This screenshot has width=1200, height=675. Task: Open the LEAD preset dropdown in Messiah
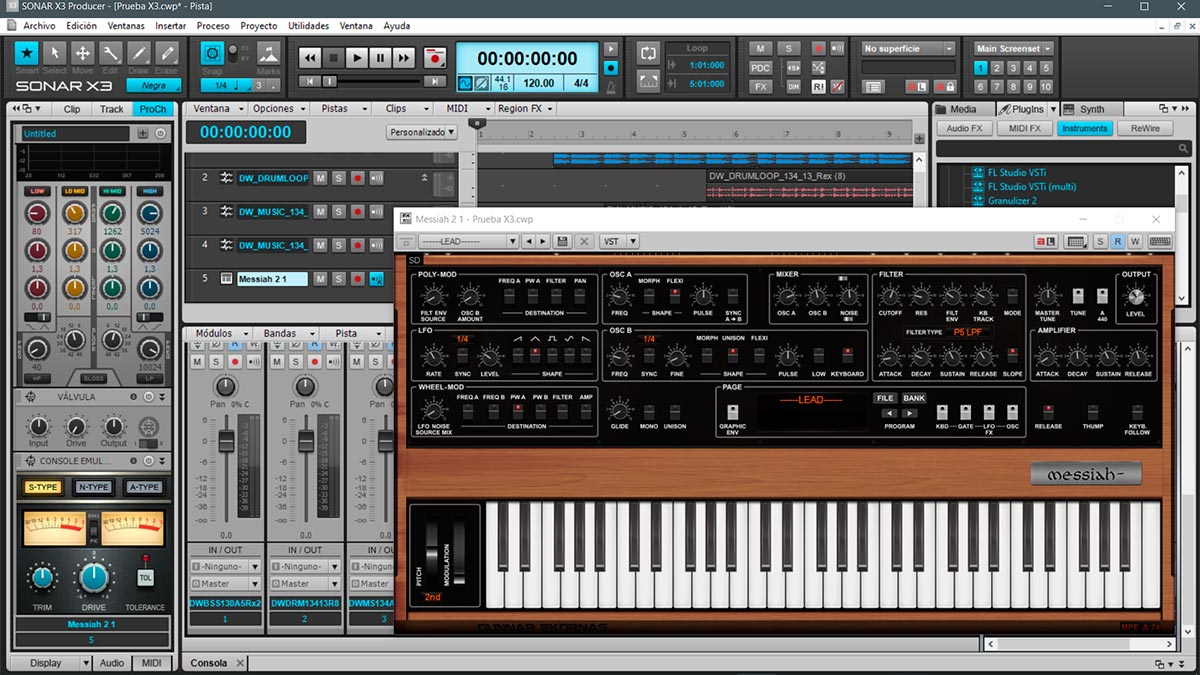coord(468,241)
